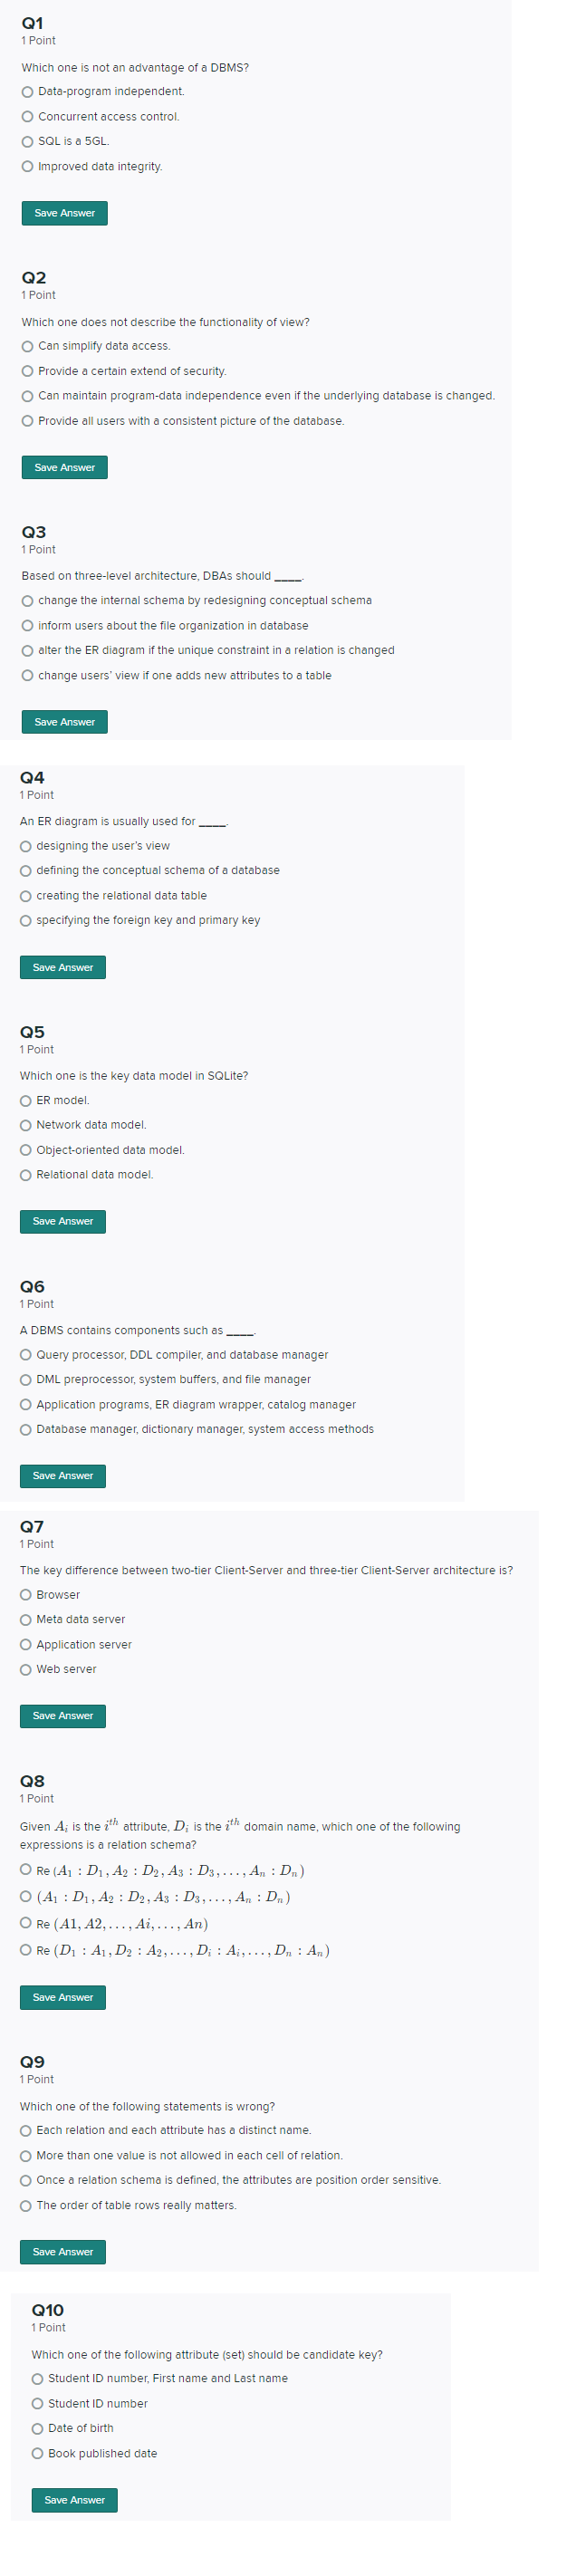
Task: Select "Relational data model" for Q5
Action: tap(26, 1174)
